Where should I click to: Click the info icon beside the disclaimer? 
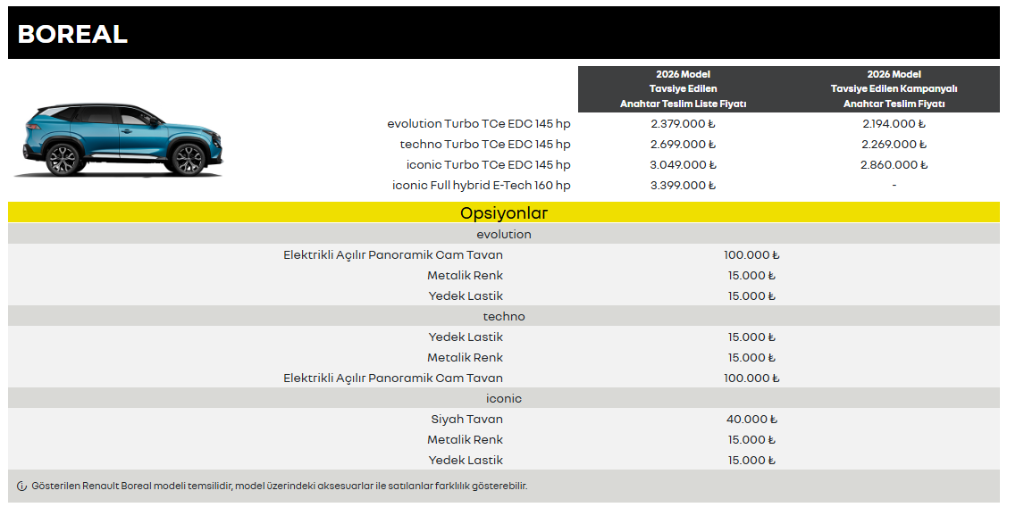point(22,486)
